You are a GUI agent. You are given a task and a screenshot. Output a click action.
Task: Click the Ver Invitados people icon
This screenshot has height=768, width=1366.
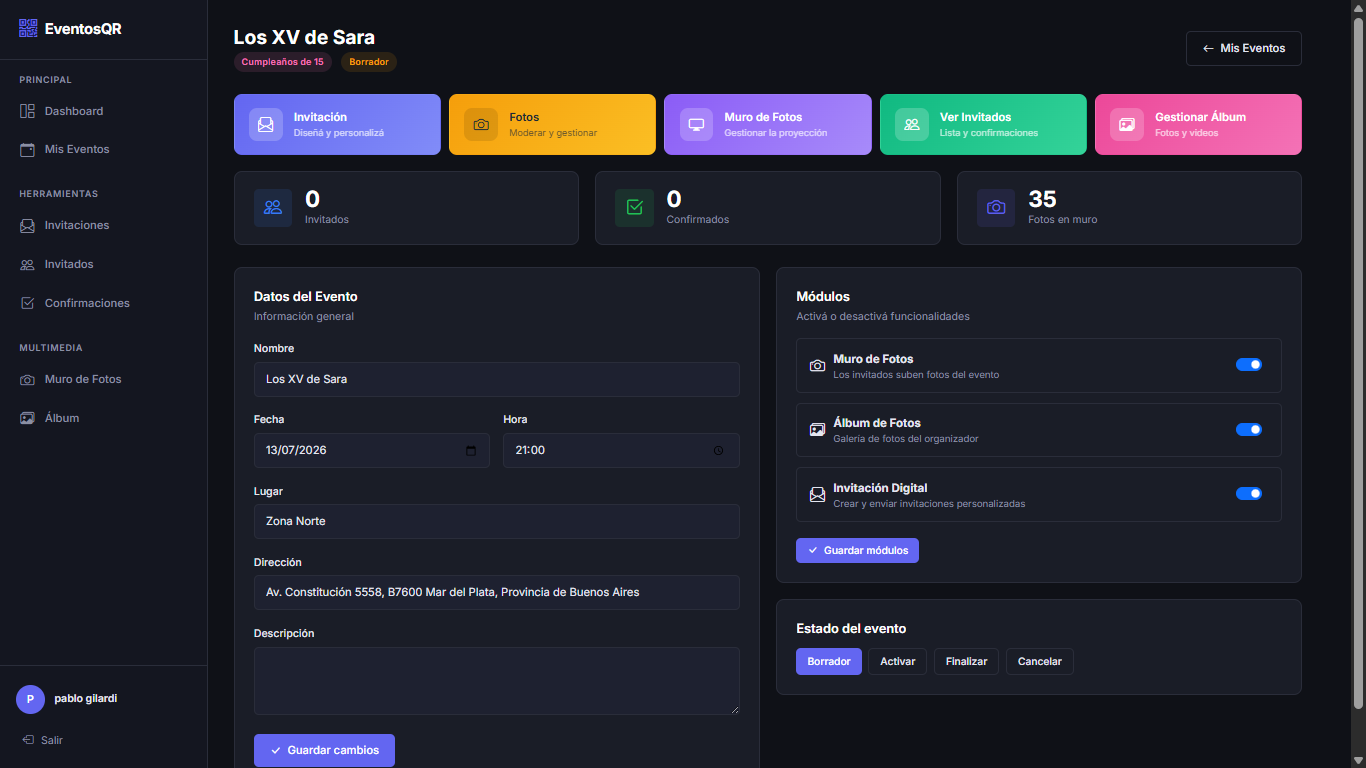(x=911, y=124)
